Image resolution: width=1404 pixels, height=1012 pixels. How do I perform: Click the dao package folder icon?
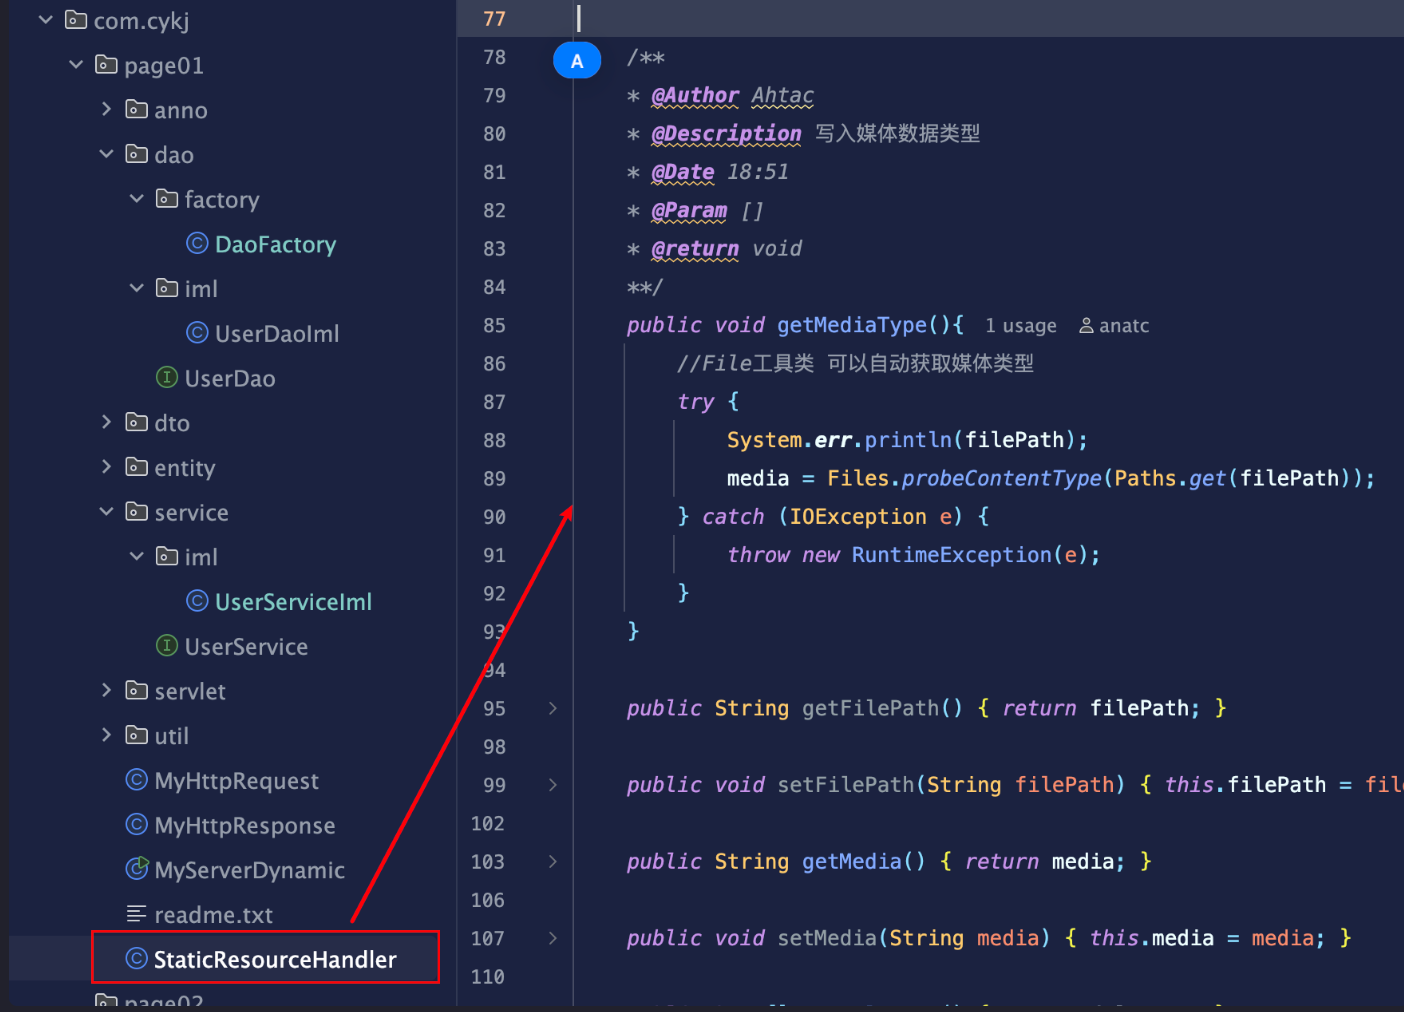tap(137, 154)
